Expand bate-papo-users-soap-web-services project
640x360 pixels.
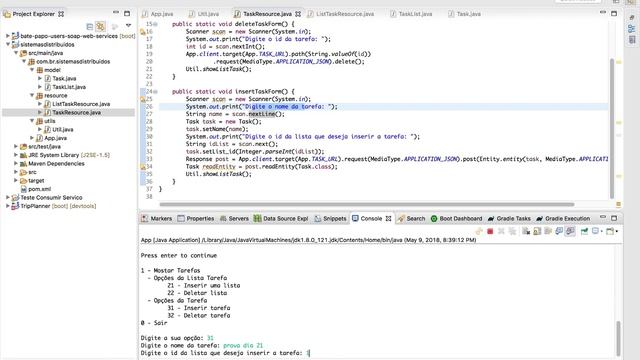pyautogui.click(x=8, y=36)
